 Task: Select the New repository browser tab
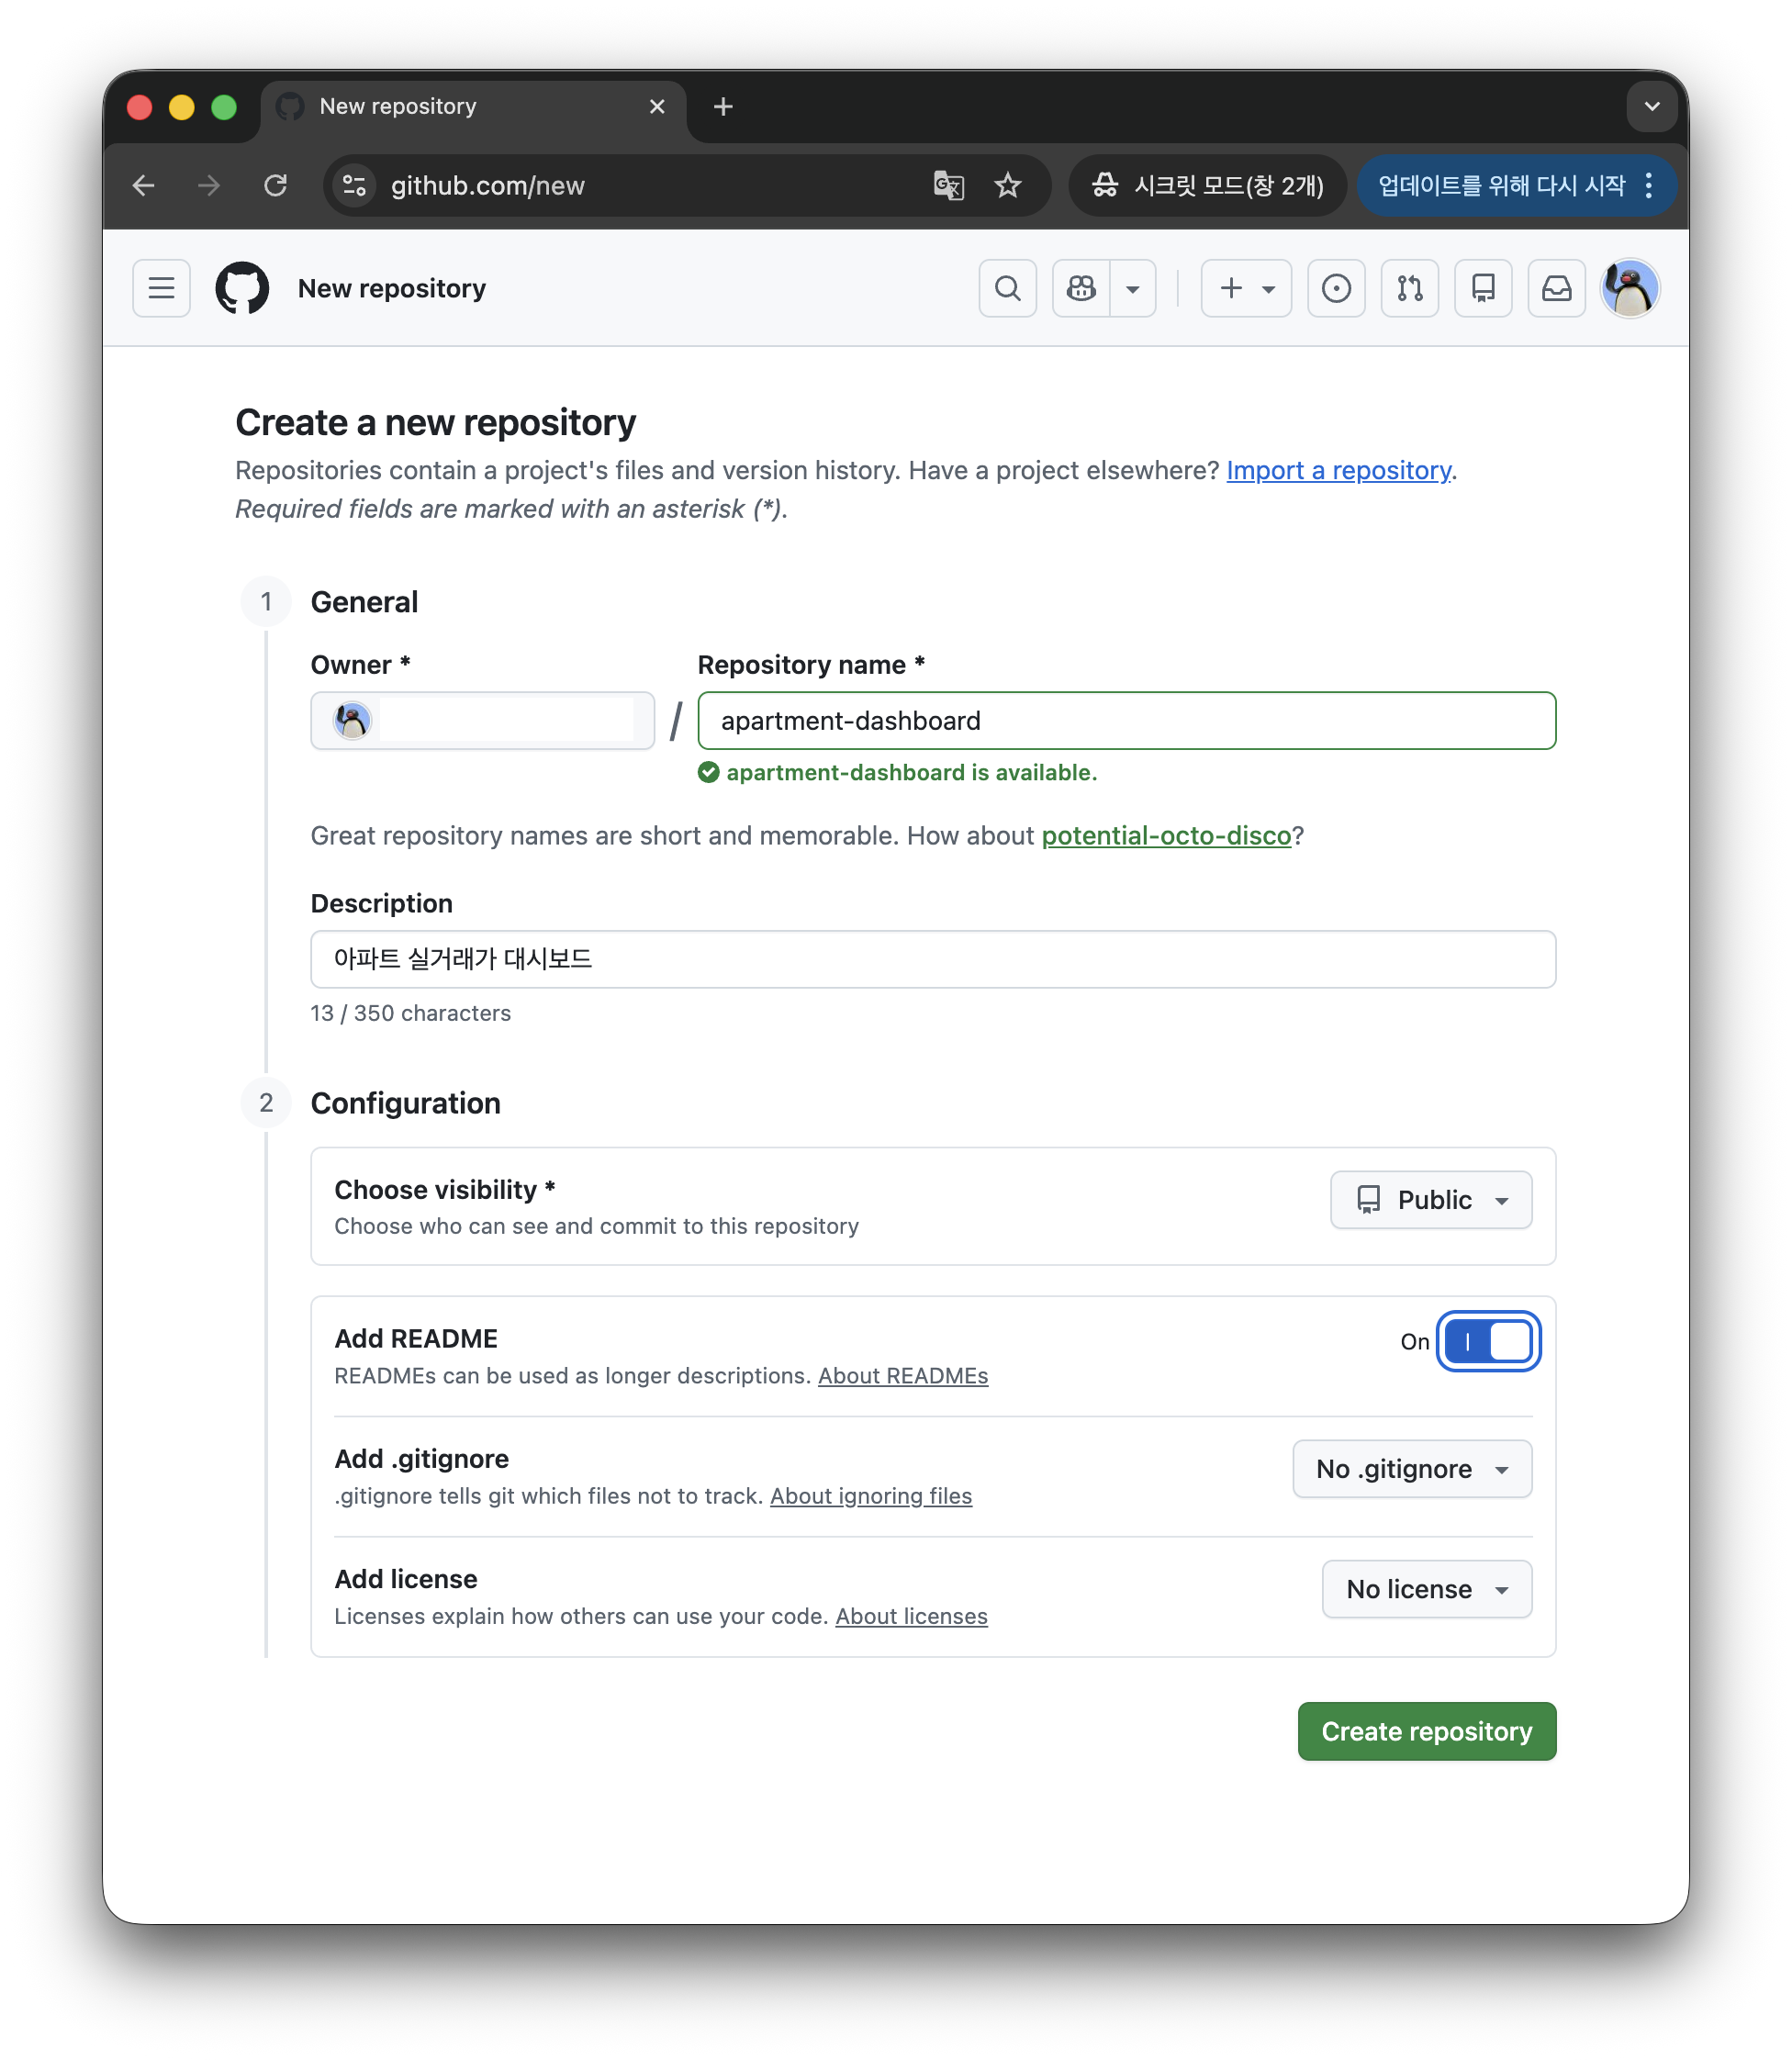(x=460, y=107)
